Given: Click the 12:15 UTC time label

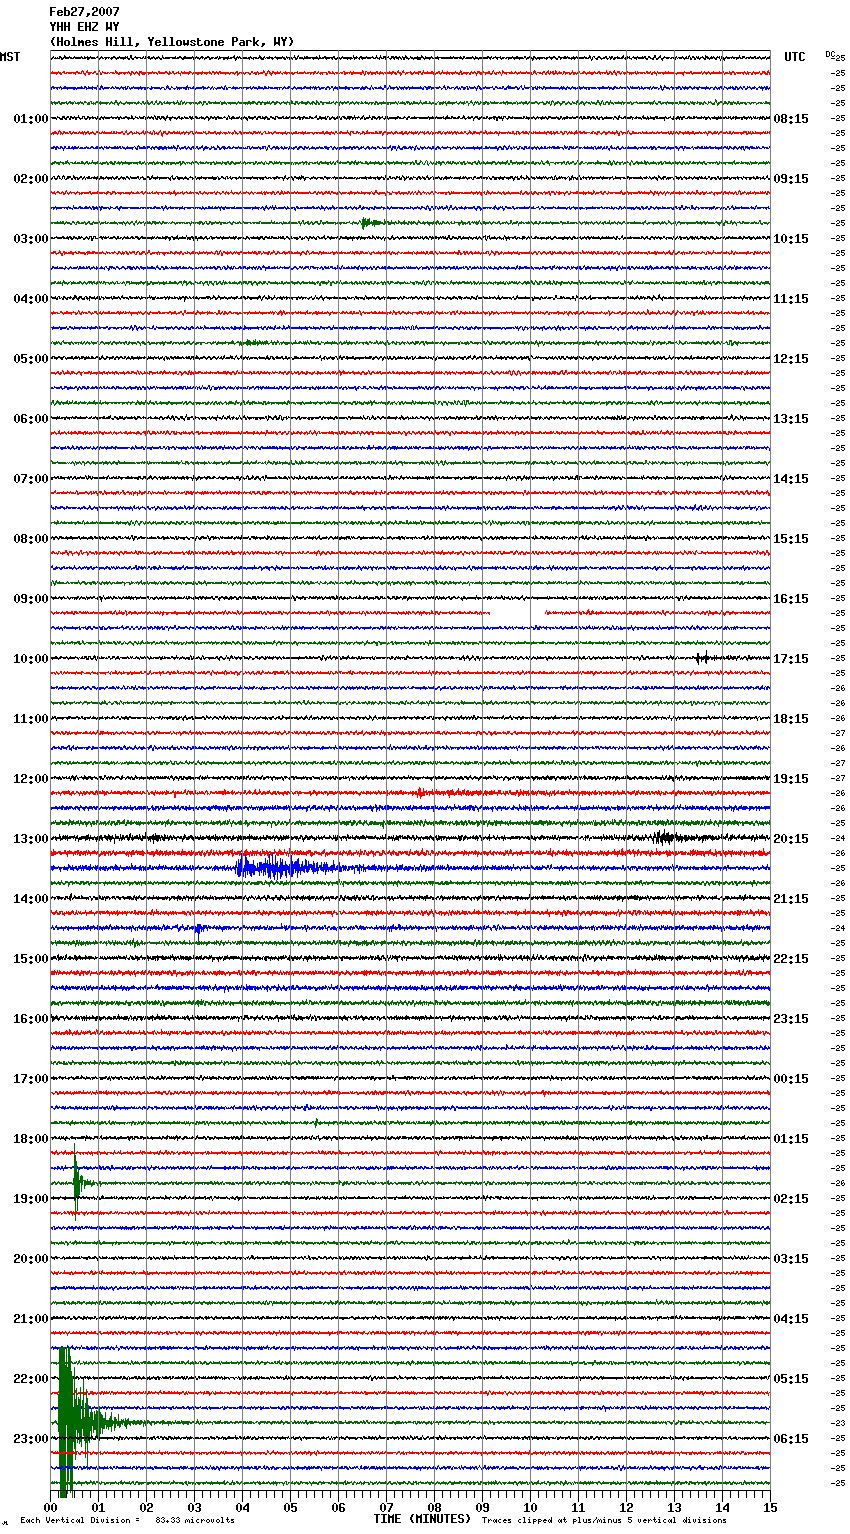Looking at the screenshot, I should tap(791, 359).
